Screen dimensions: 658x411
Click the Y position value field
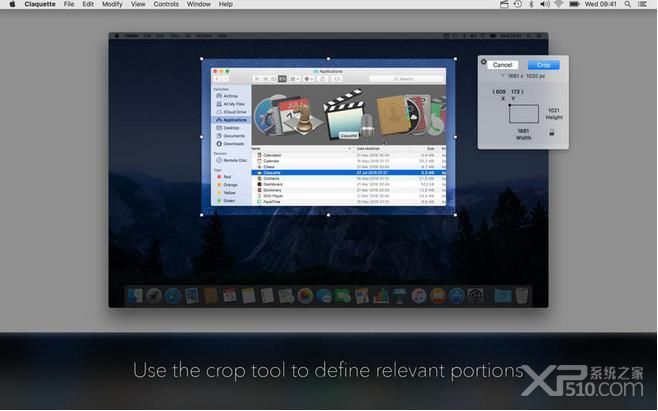[x=517, y=92]
